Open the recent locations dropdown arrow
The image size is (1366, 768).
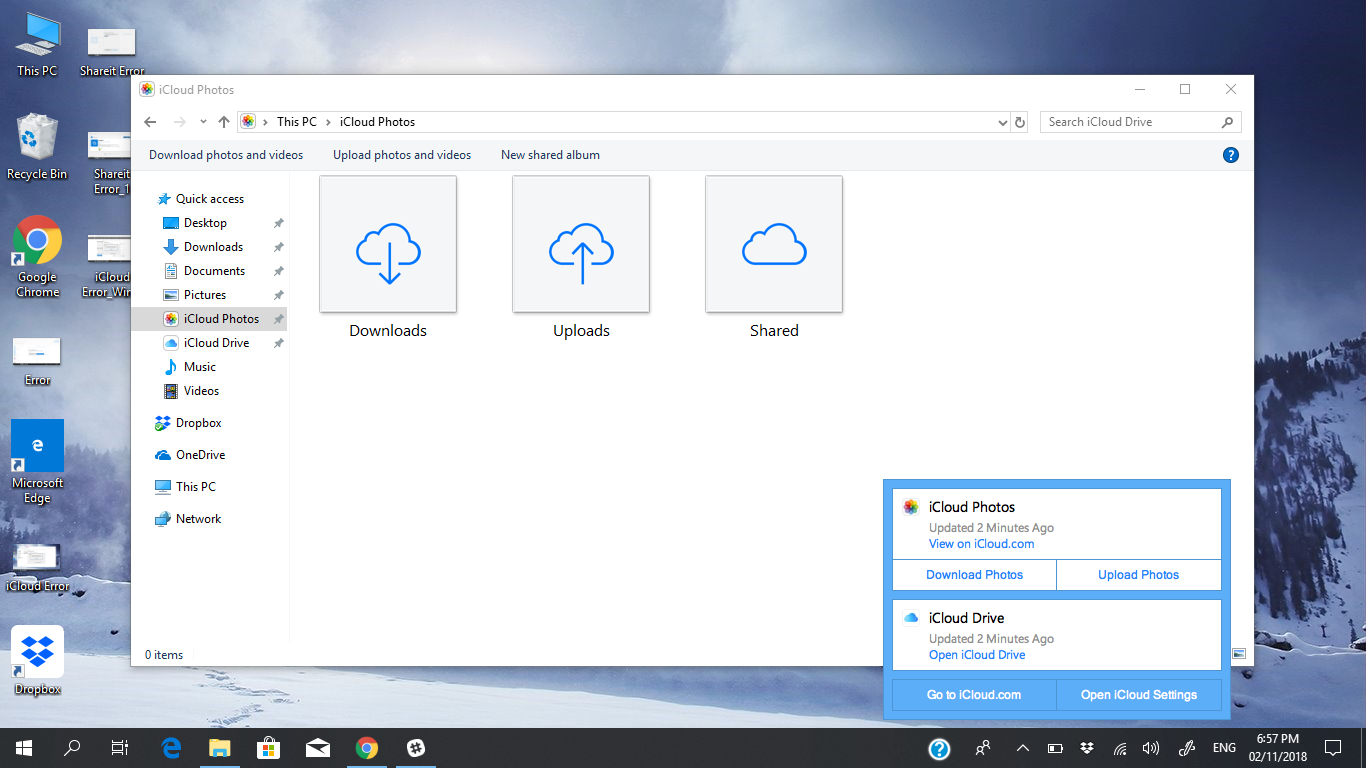click(x=203, y=122)
